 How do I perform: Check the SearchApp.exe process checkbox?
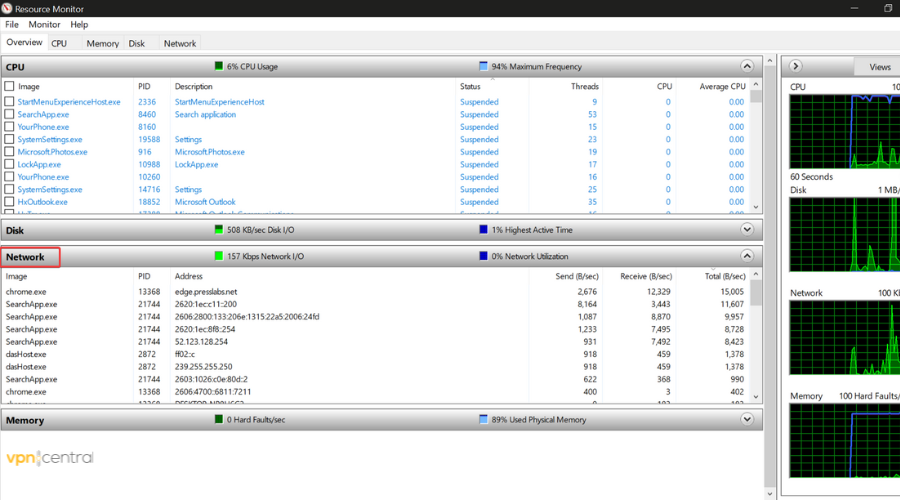pyautogui.click(x=10, y=115)
